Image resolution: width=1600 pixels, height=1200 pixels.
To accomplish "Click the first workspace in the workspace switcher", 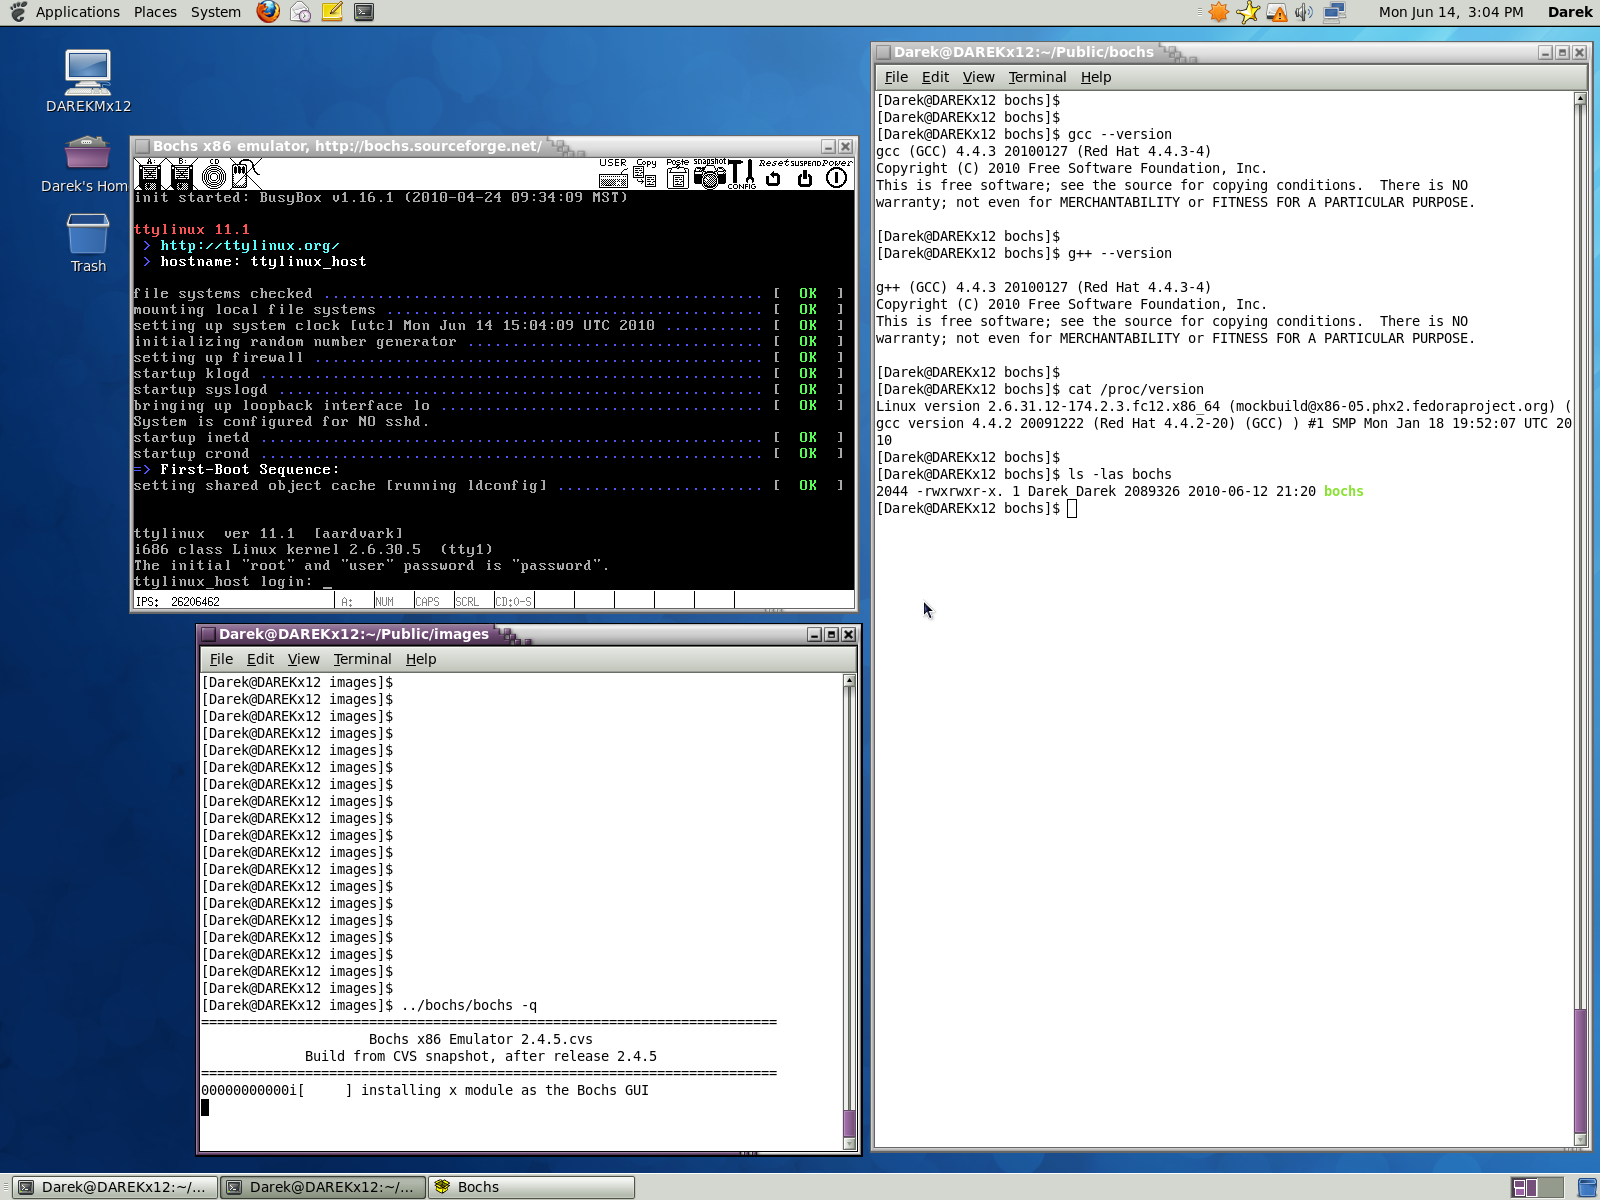I will tap(1525, 1187).
